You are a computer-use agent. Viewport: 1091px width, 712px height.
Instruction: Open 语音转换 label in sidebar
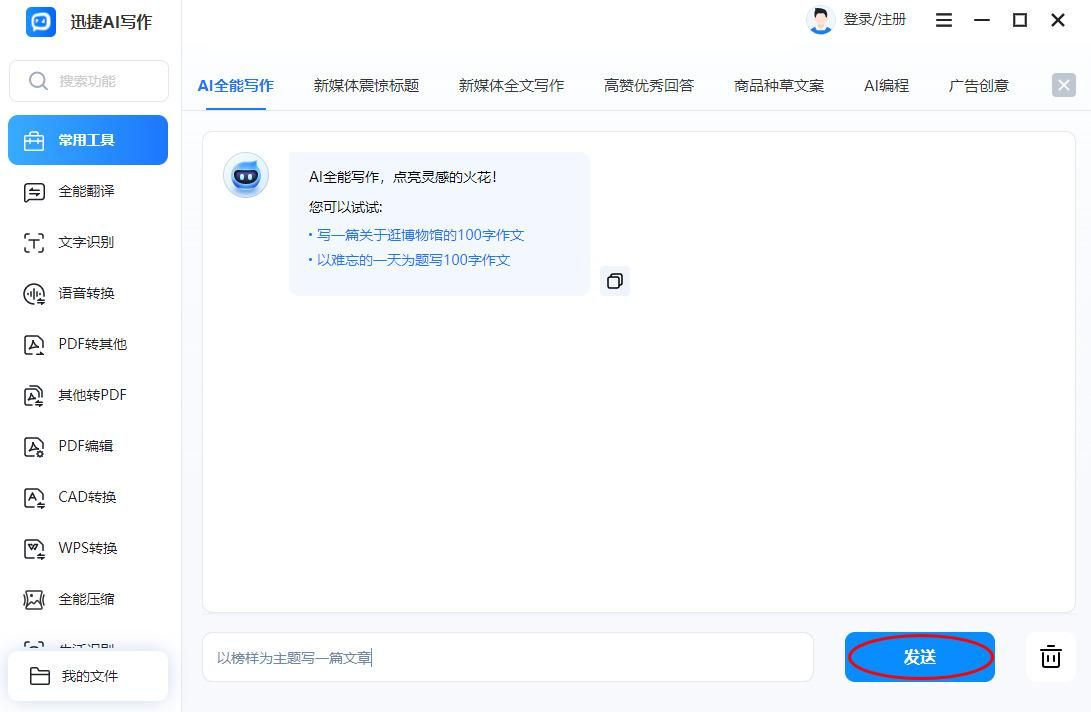(x=86, y=293)
